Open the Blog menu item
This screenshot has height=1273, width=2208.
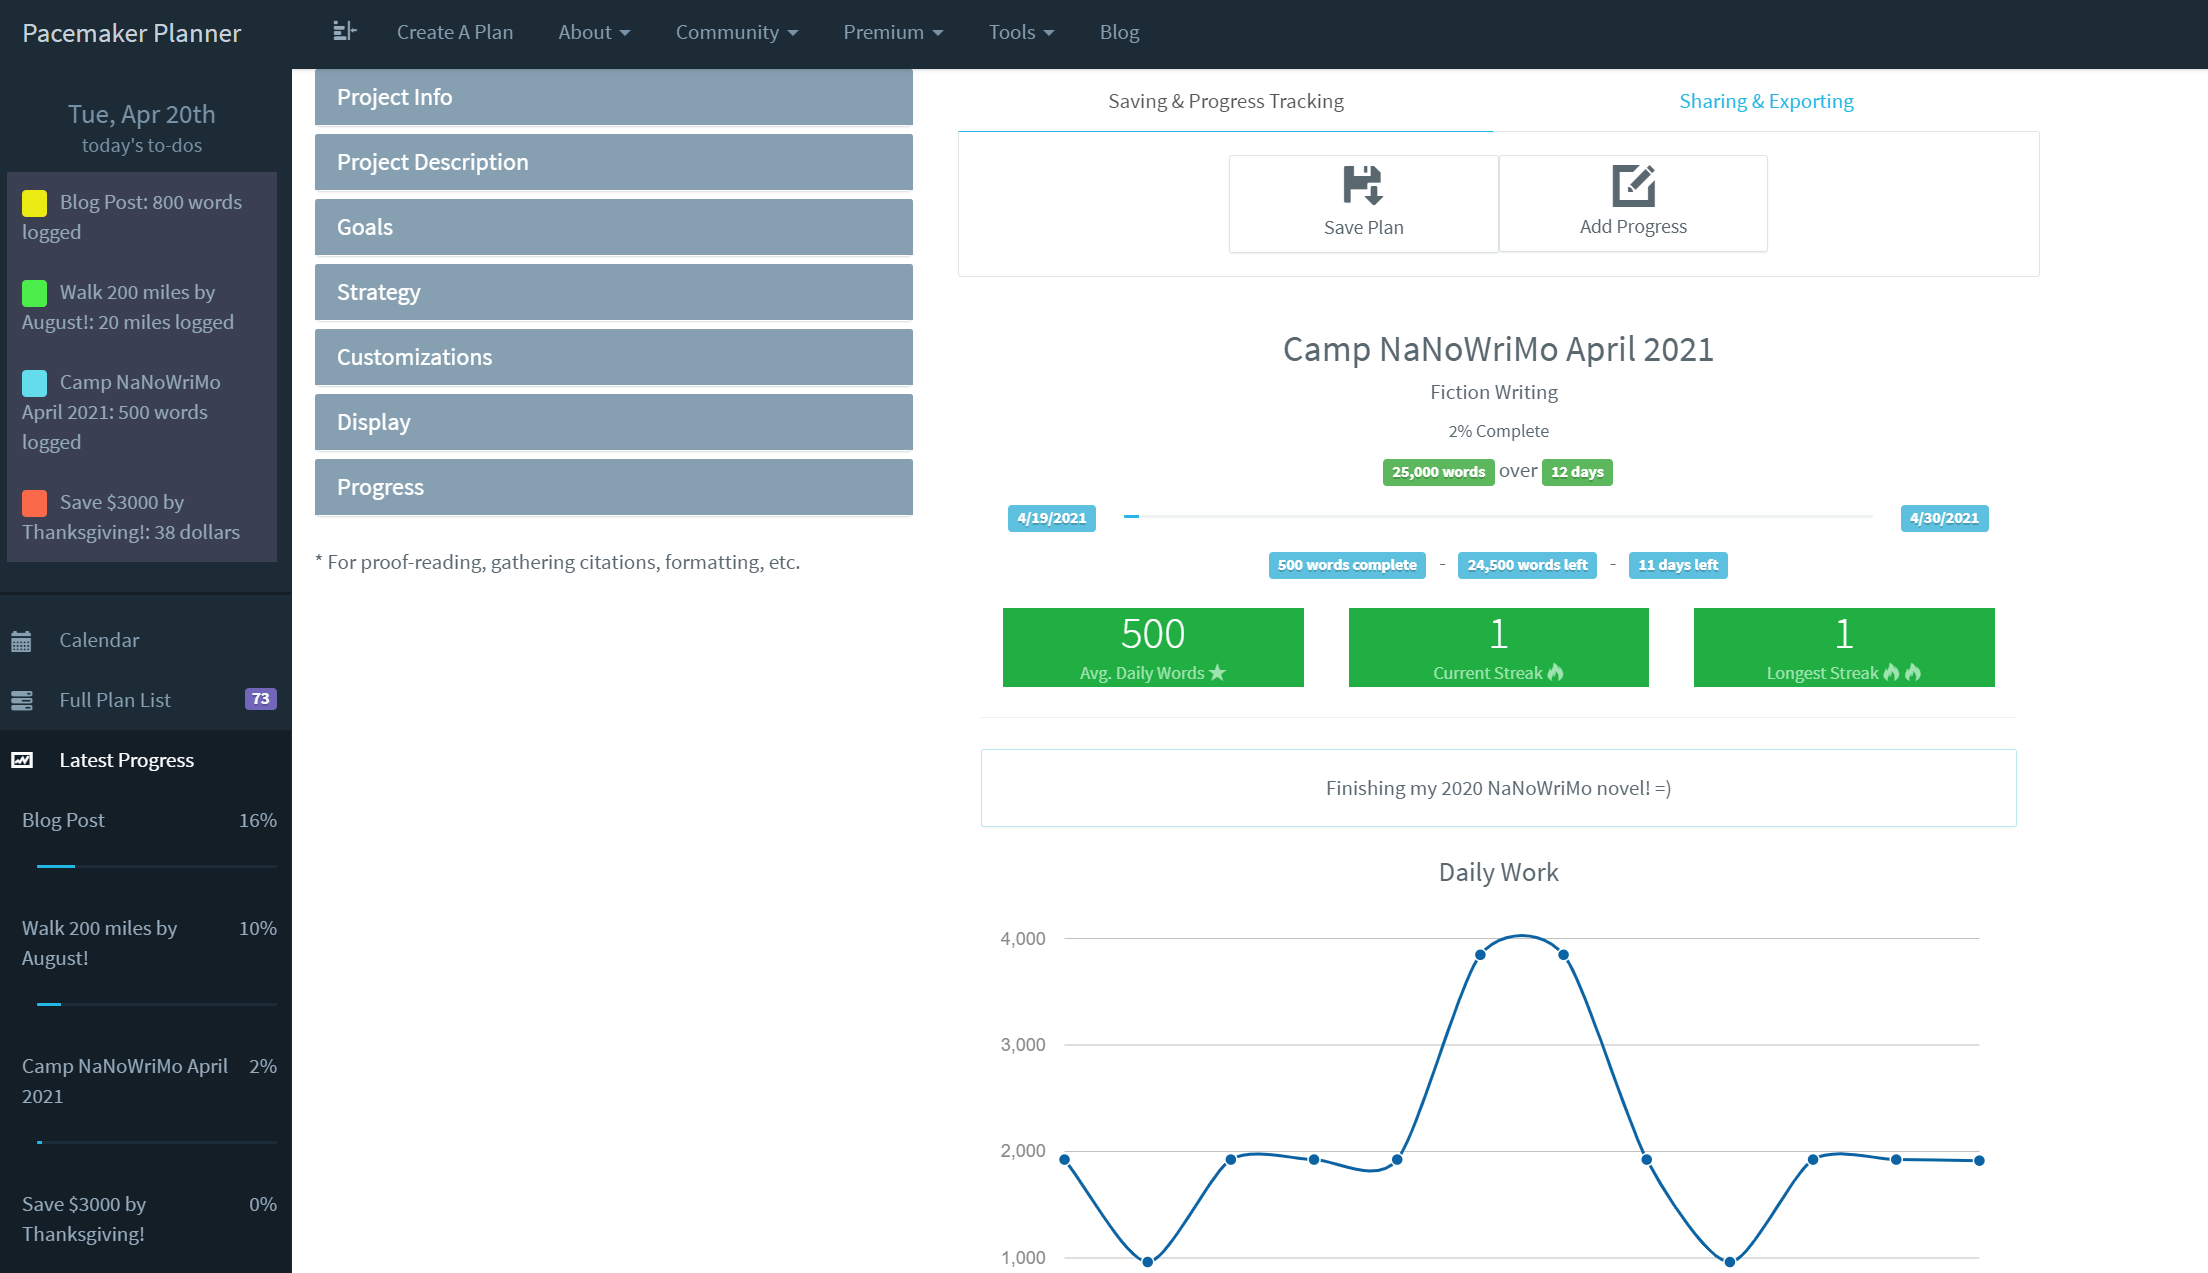click(x=1118, y=31)
